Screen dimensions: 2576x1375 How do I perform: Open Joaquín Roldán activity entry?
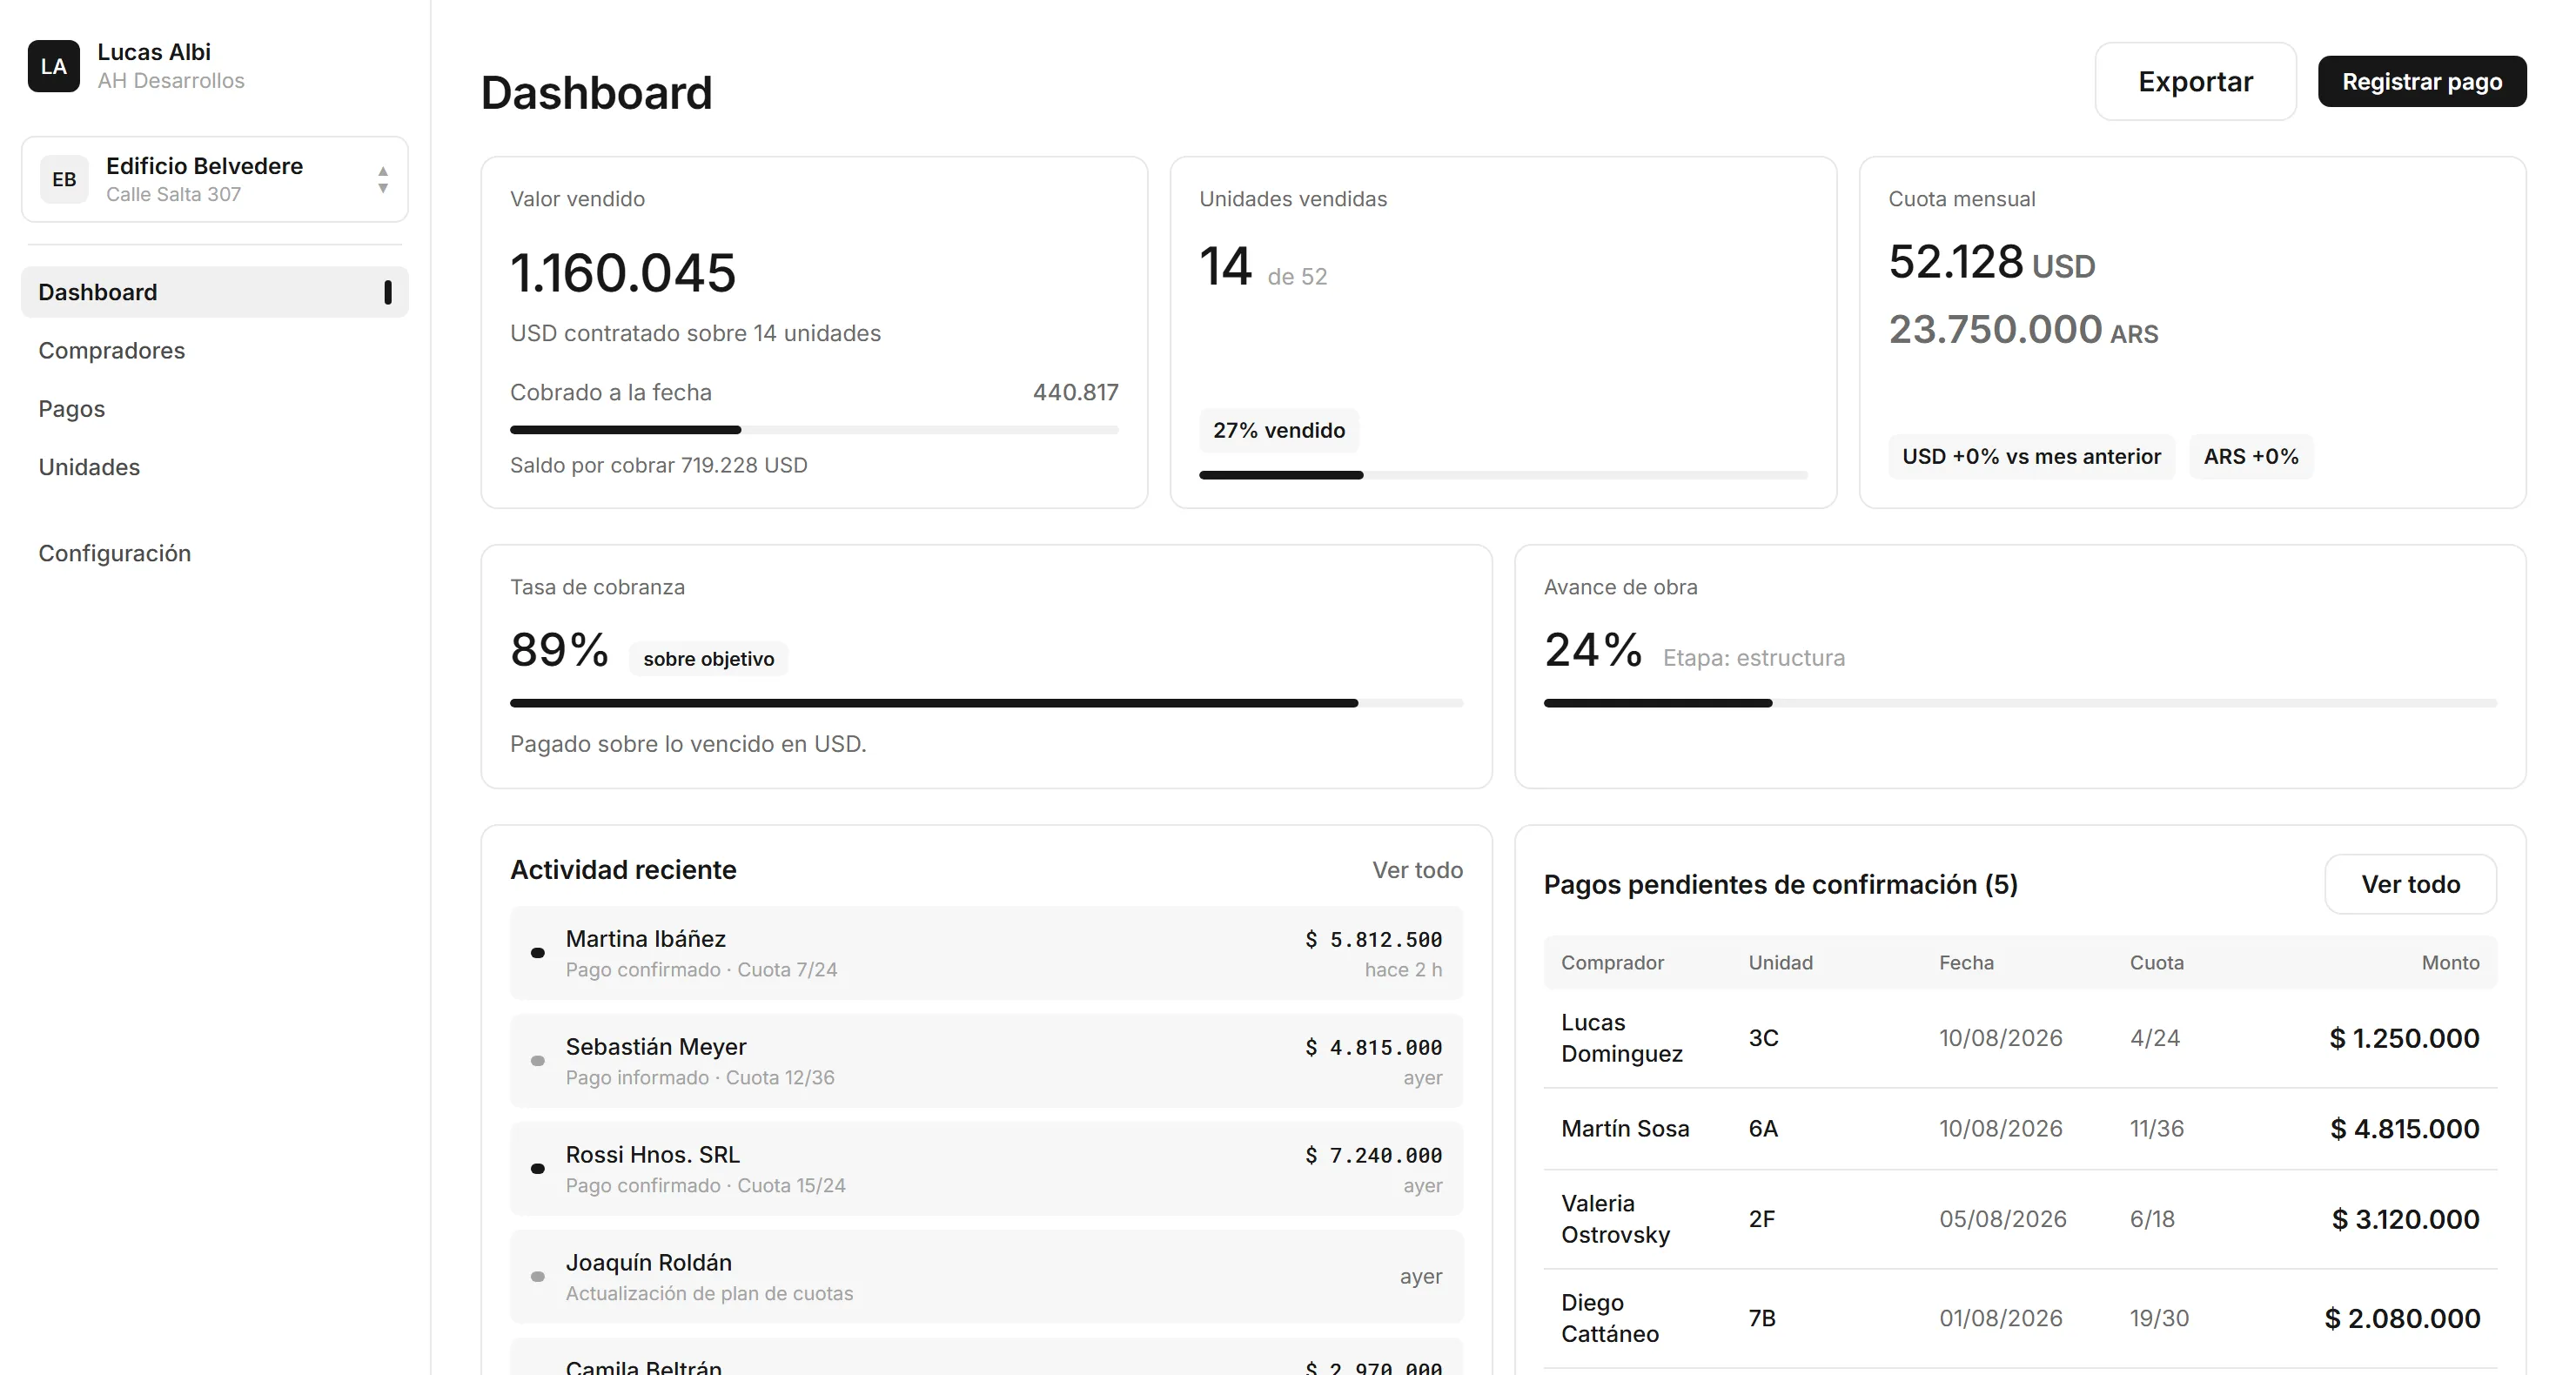[986, 1277]
